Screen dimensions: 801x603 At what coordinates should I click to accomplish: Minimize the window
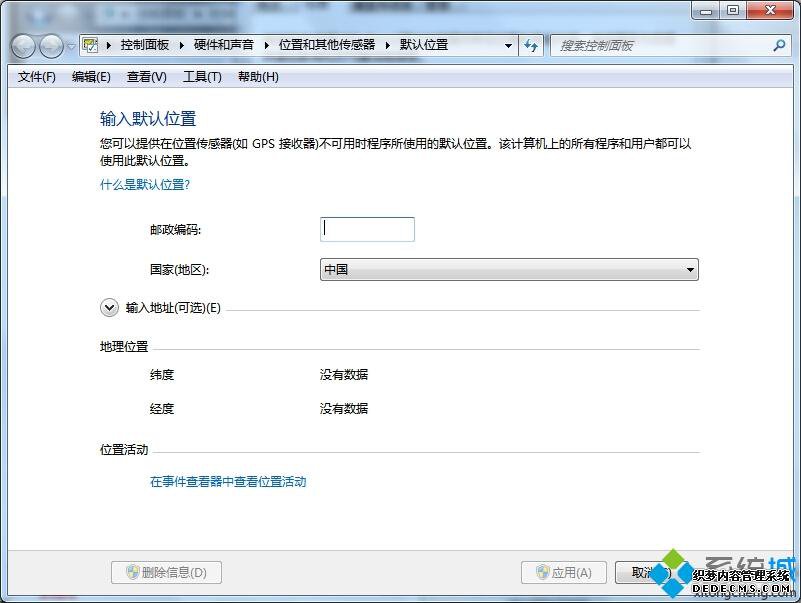coord(706,10)
